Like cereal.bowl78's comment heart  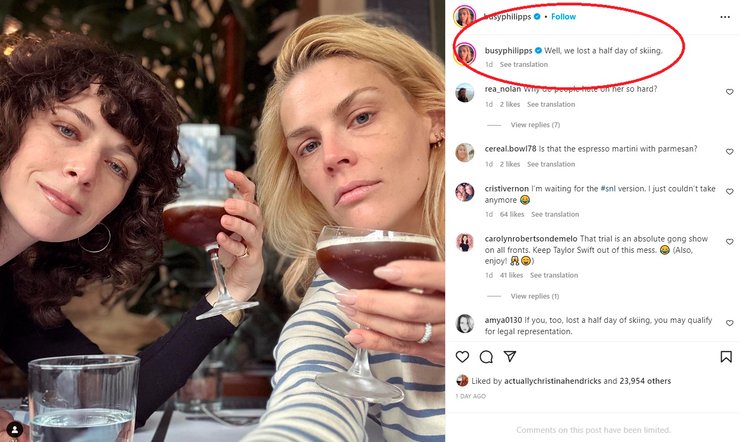click(x=730, y=152)
